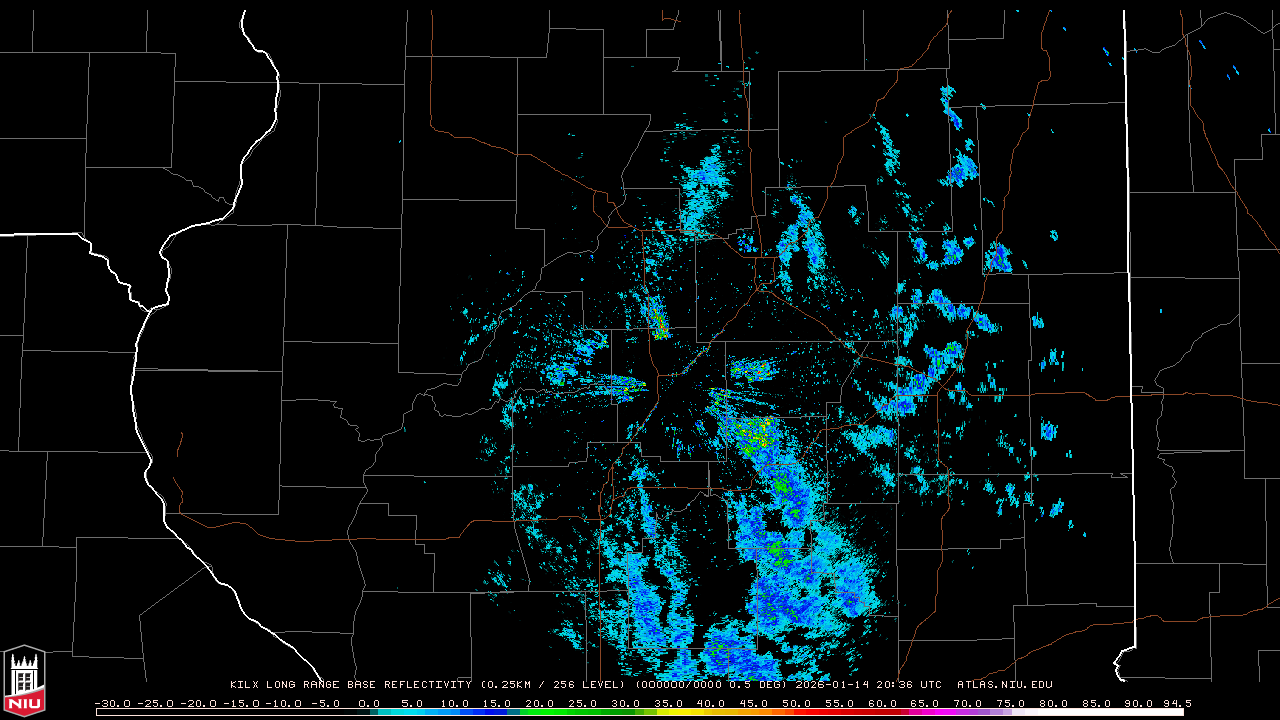Click the 50.0 label on the reflectivity scale

coord(796,703)
